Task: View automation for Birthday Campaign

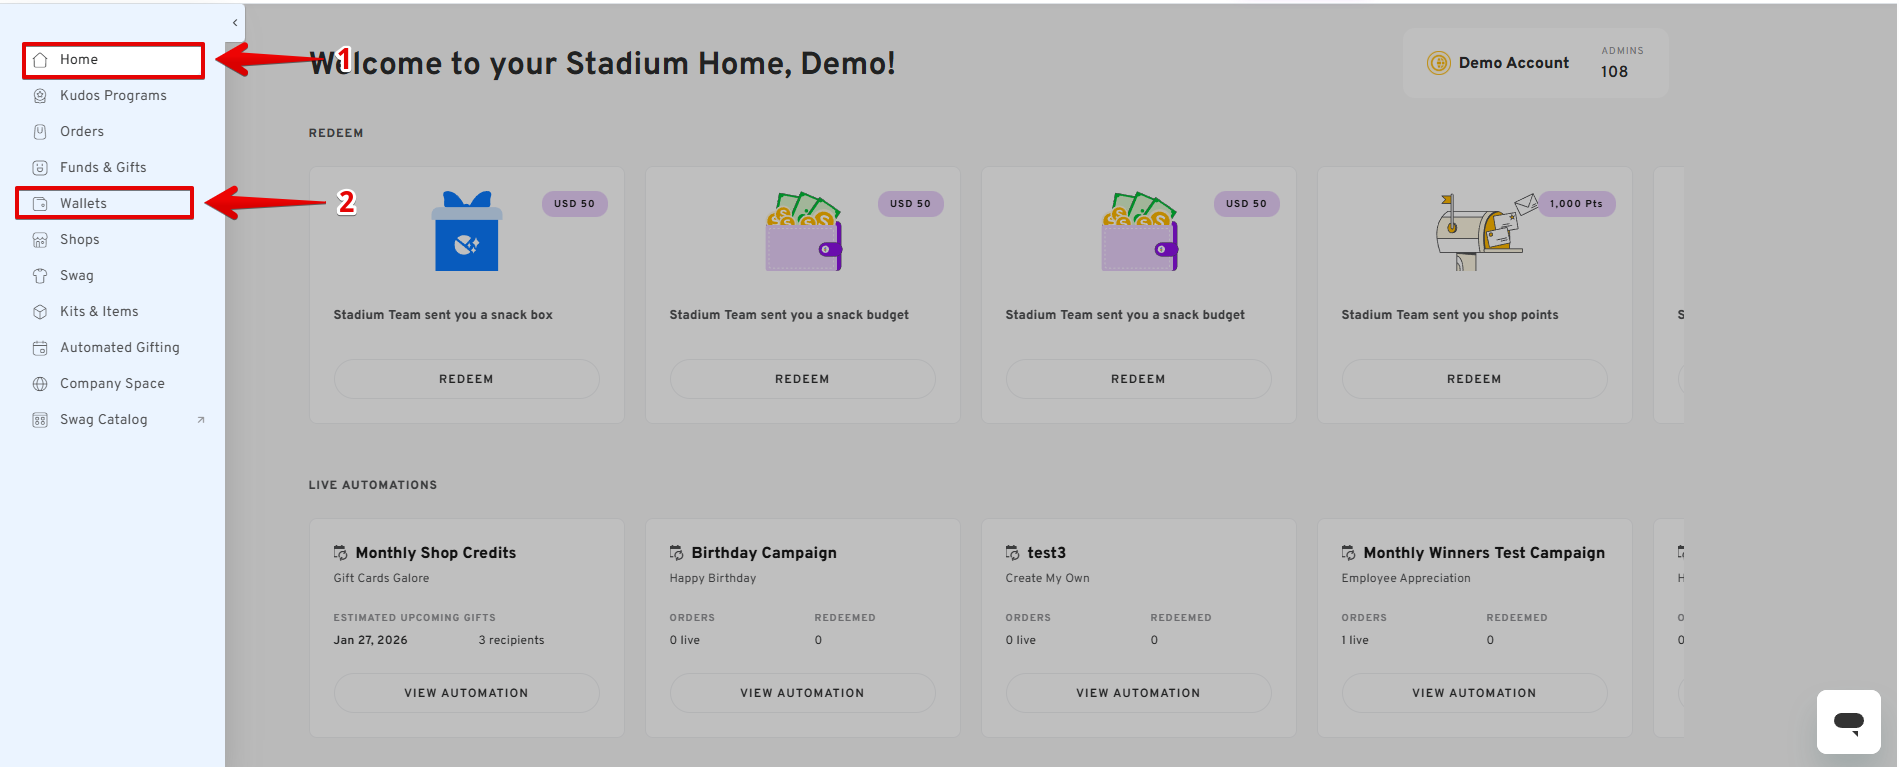Action: pyautogui.click(x=802, y=693)
